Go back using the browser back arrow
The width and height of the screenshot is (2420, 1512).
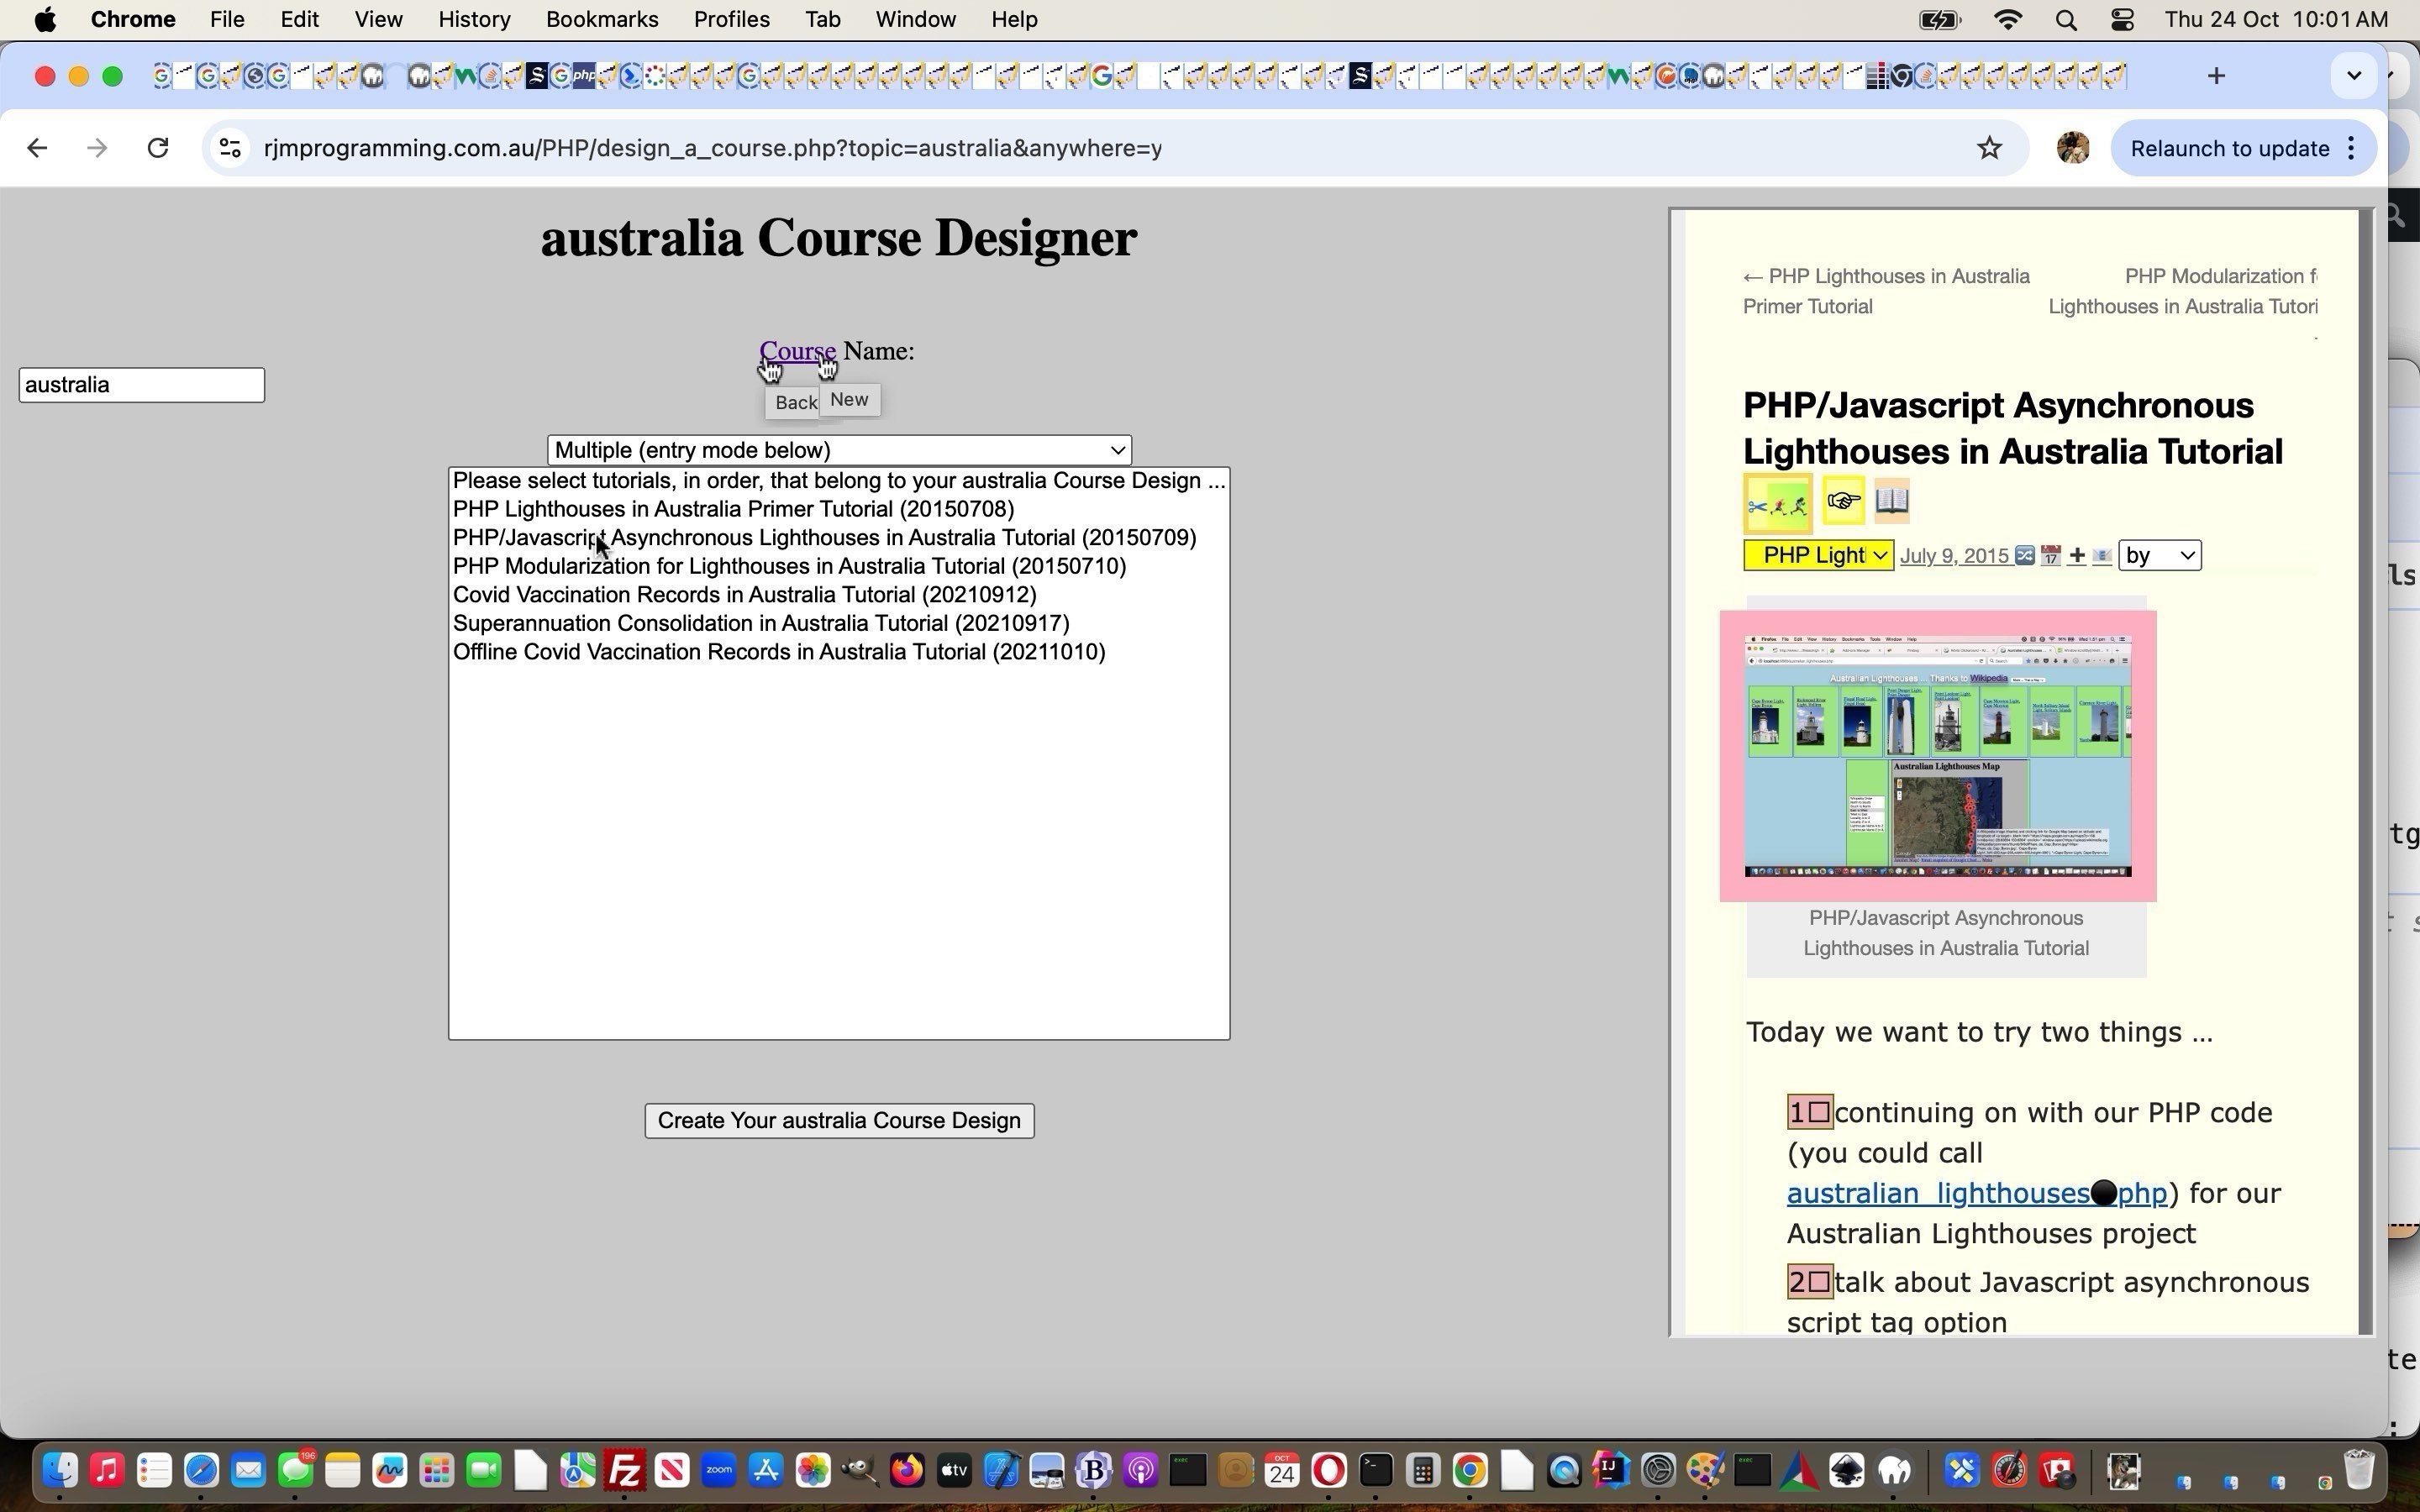pos(37,149)
